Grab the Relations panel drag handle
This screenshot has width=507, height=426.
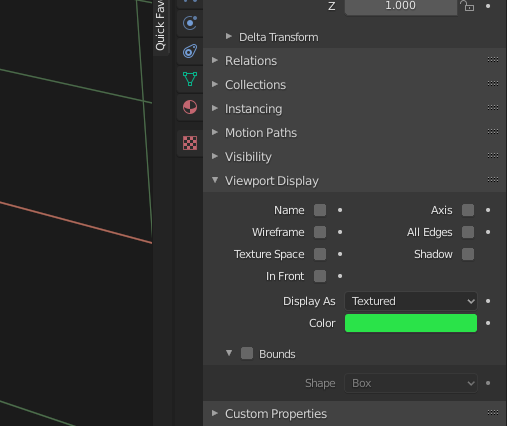493,60
